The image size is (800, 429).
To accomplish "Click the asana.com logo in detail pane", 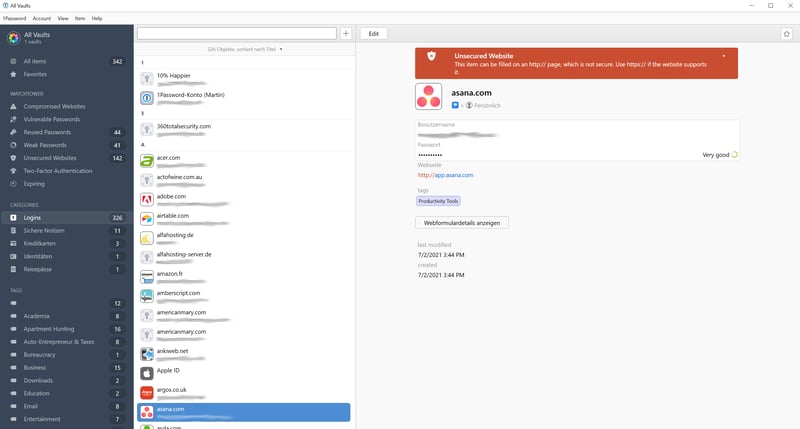I will click(428, 97).
